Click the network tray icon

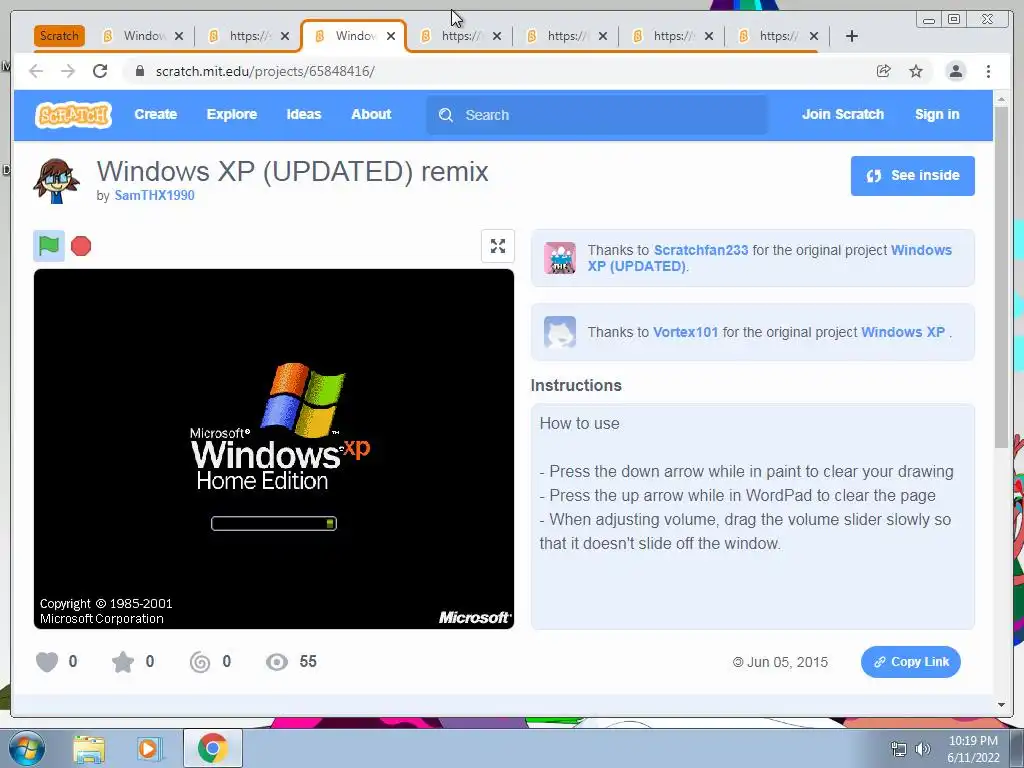click(x=899, y=749)
